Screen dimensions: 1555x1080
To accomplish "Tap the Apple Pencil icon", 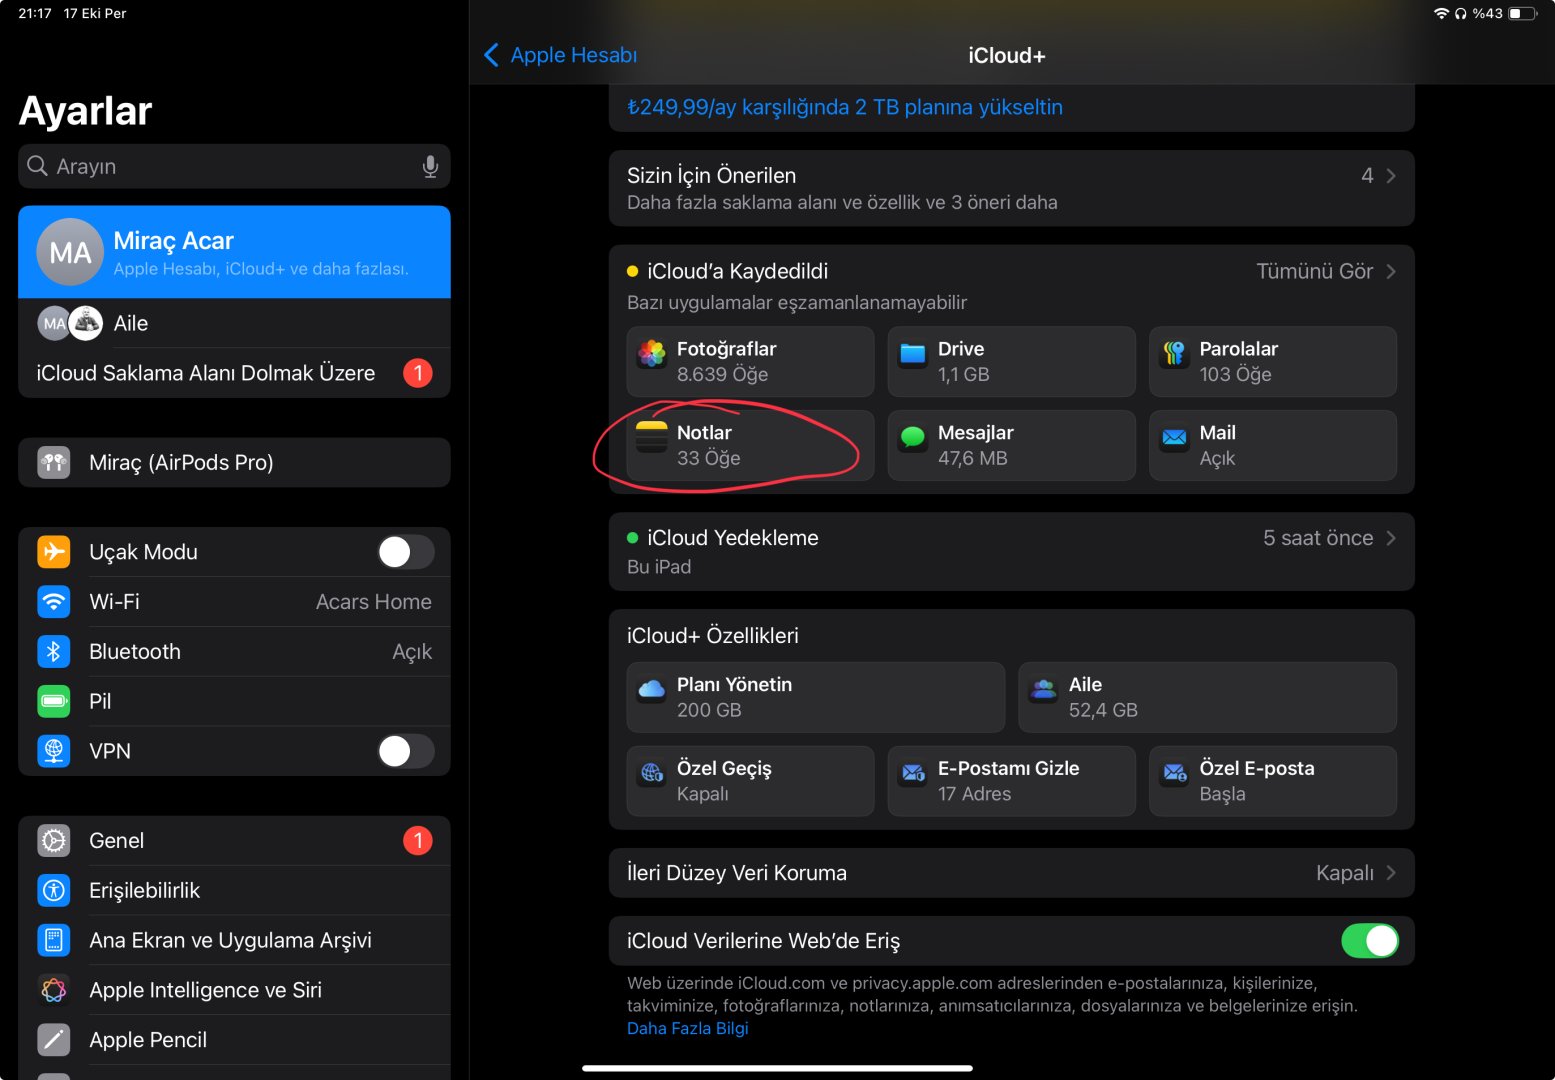I will click(54, 1040).
